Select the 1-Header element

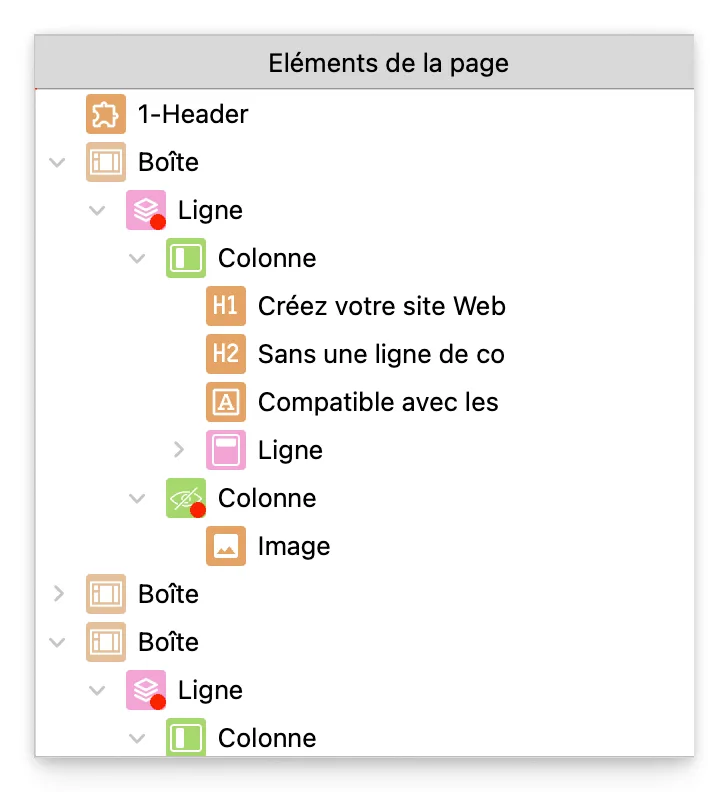(193, 114)
